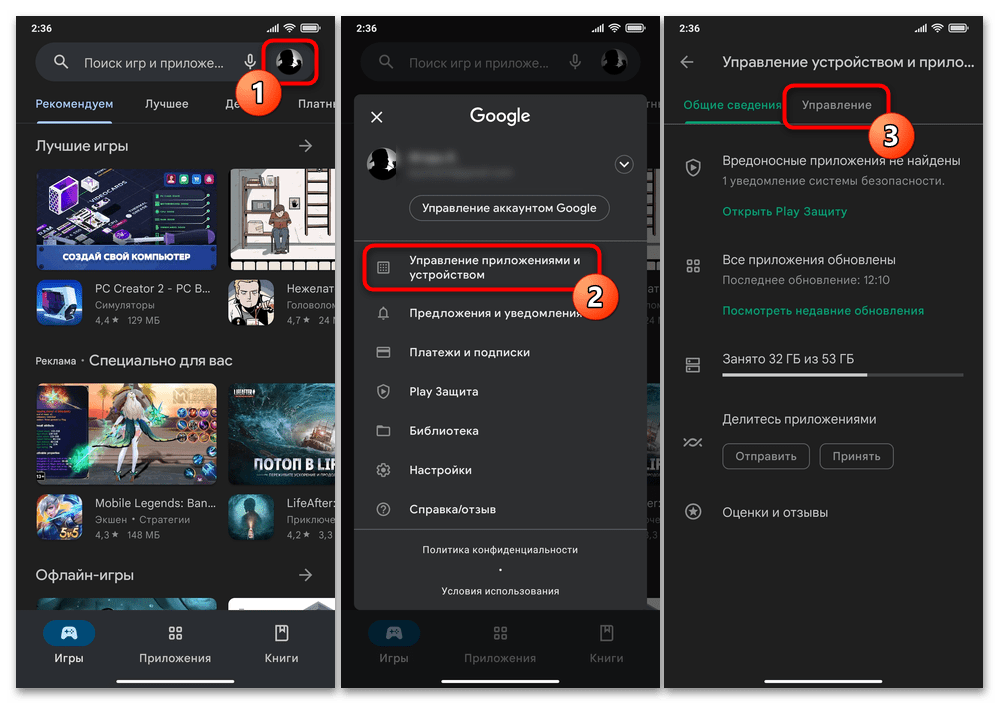Image resolution: width=999 pixels, height=704 pixels.
Task: Tap the LifeAfter app icon
Action: point(251,517)
